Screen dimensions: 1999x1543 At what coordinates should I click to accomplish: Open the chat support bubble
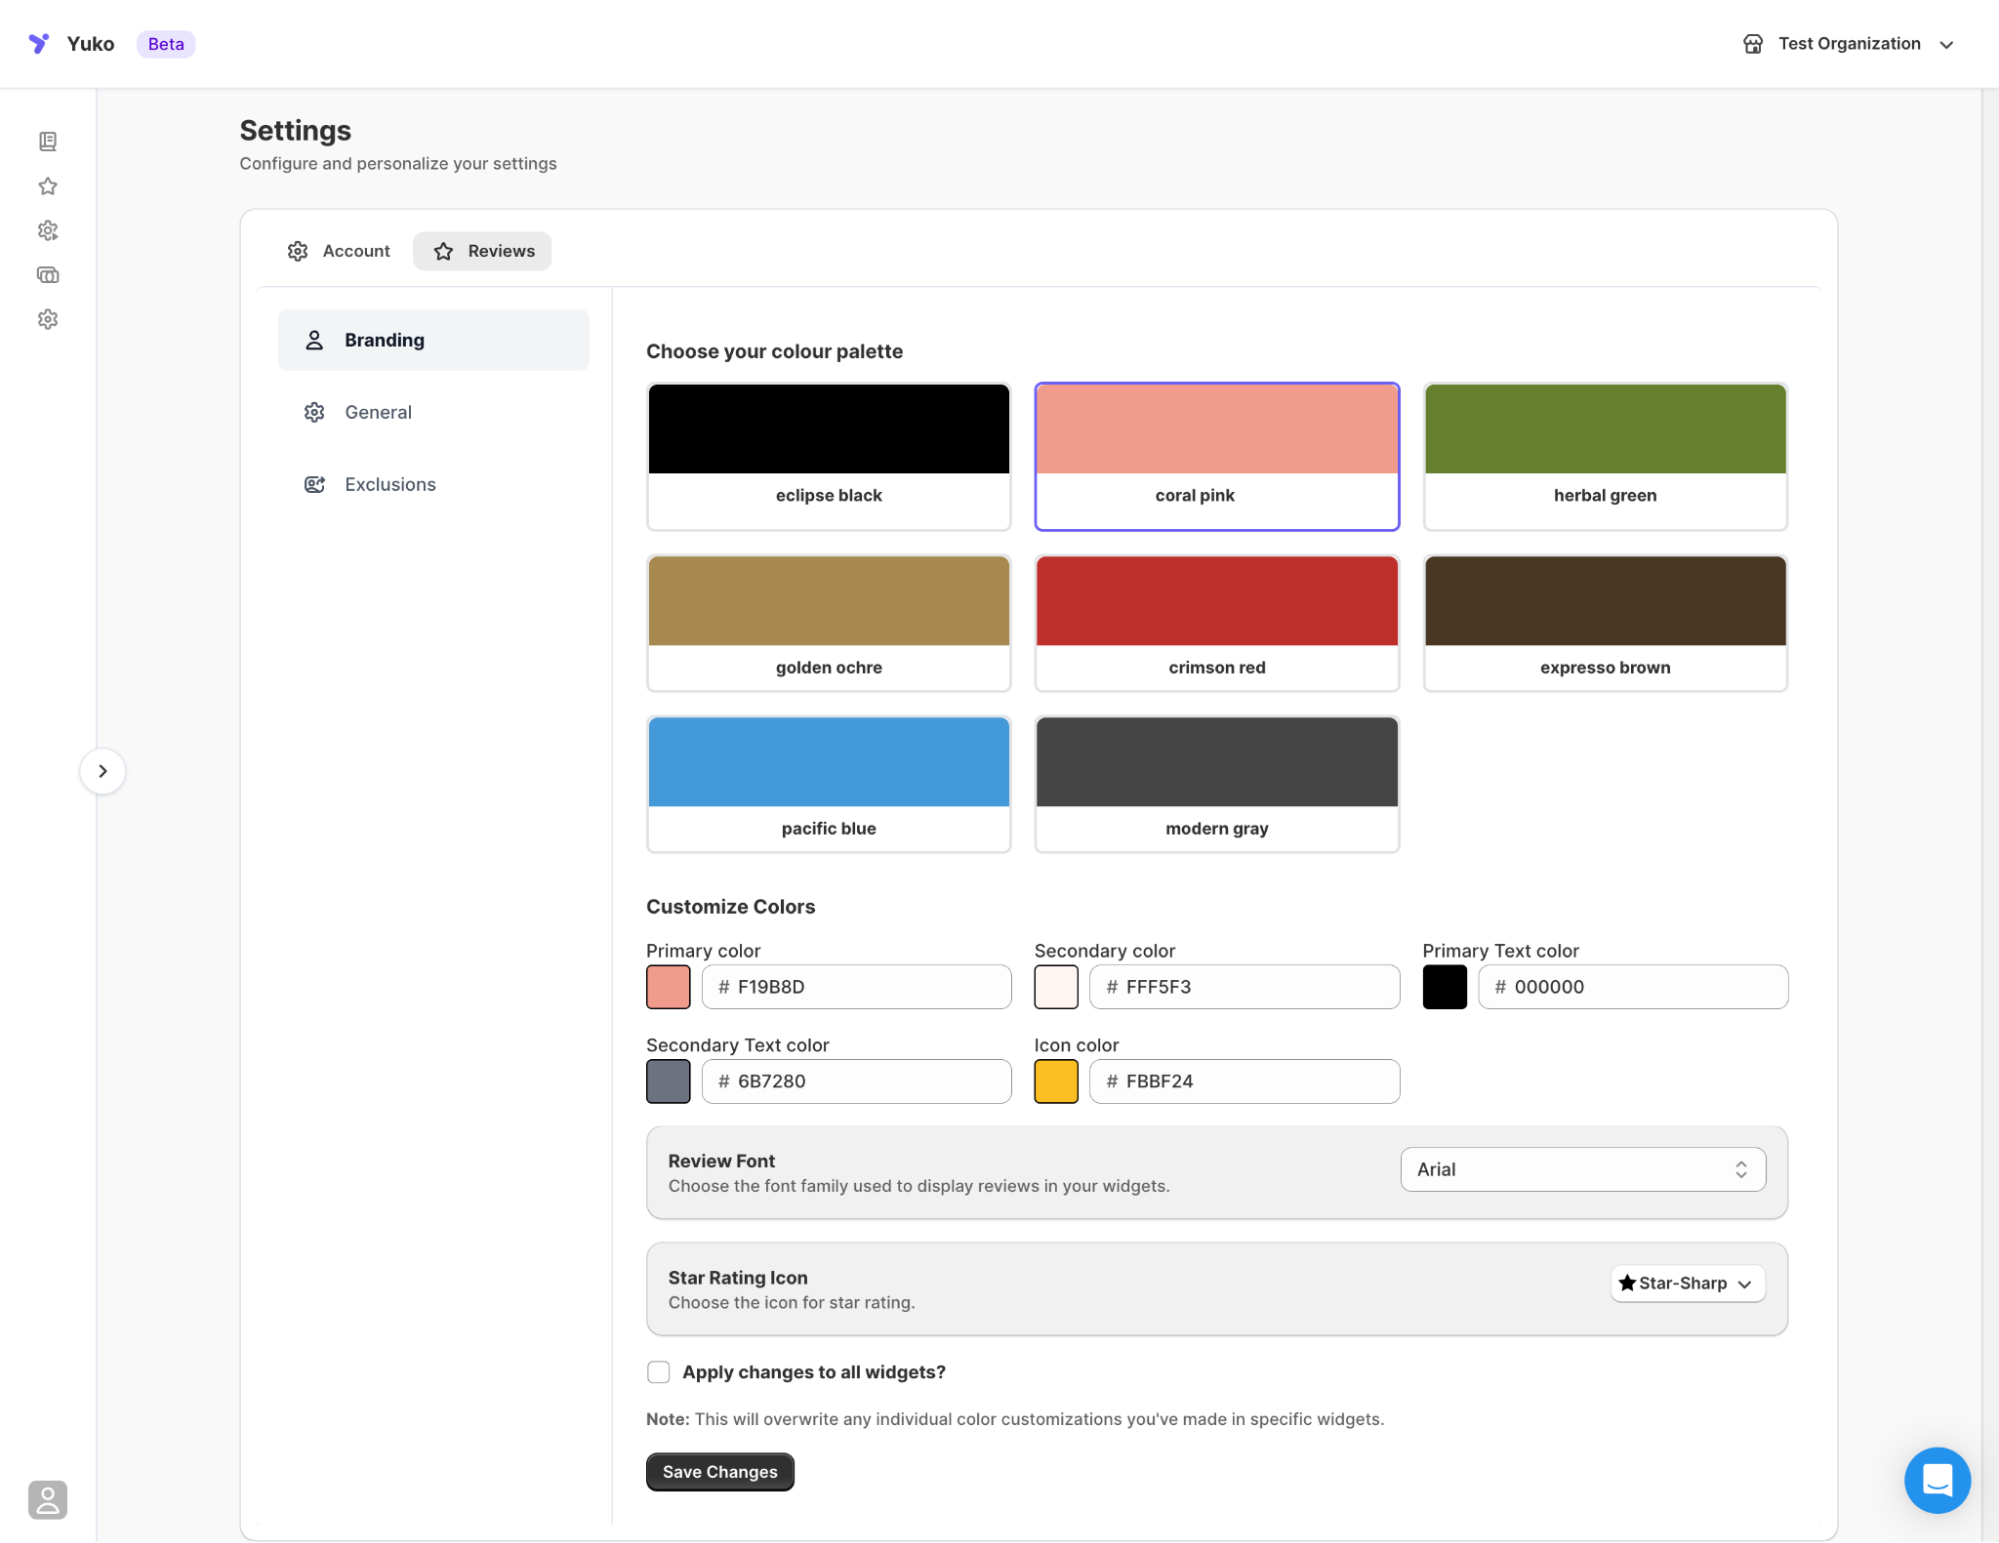(1936, 1480)
